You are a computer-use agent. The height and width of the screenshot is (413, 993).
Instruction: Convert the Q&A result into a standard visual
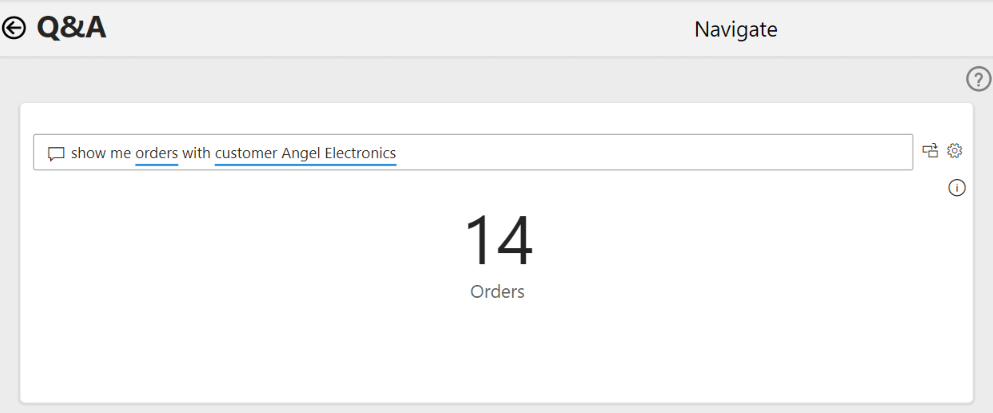(x=930, y=151)
